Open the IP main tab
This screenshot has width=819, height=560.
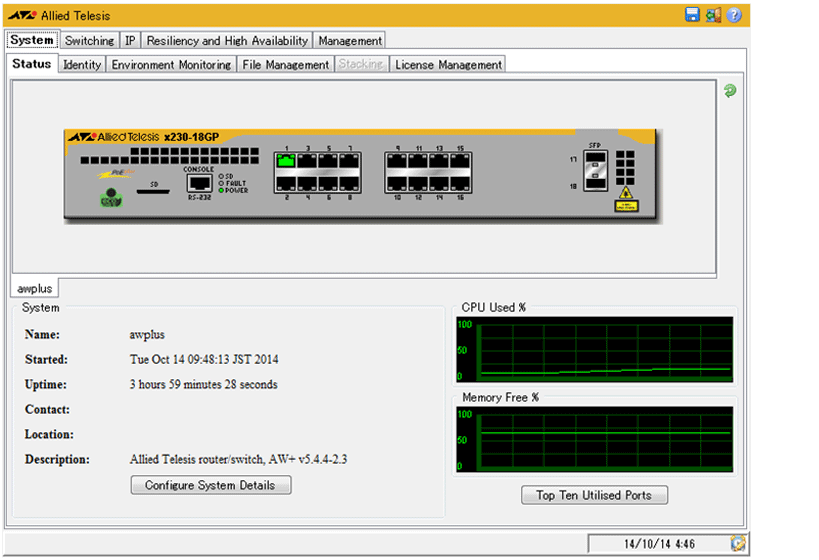click(130, 40)
